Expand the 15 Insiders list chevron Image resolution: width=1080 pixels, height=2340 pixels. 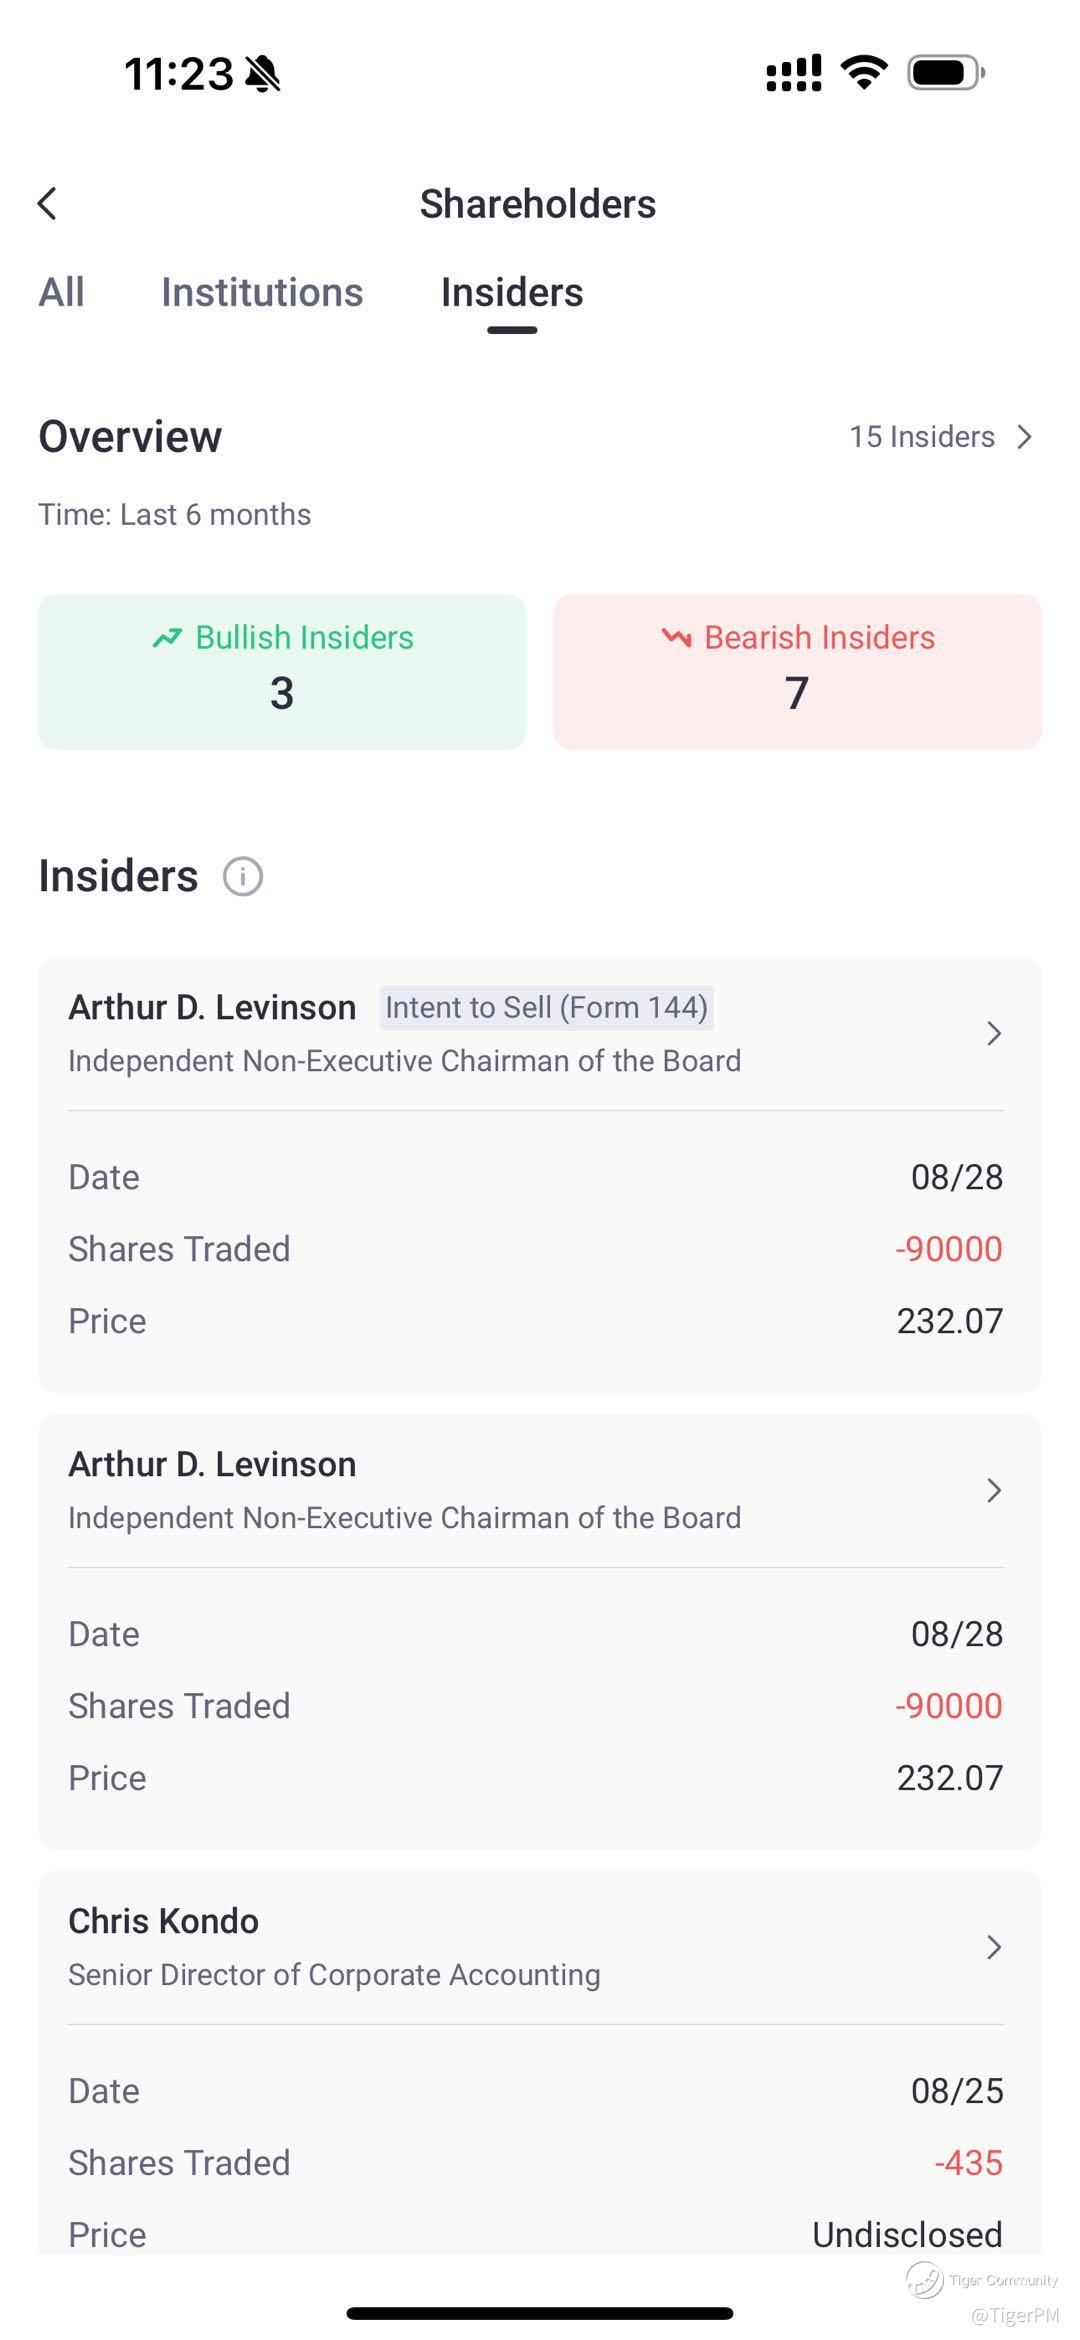point(1024,437)
